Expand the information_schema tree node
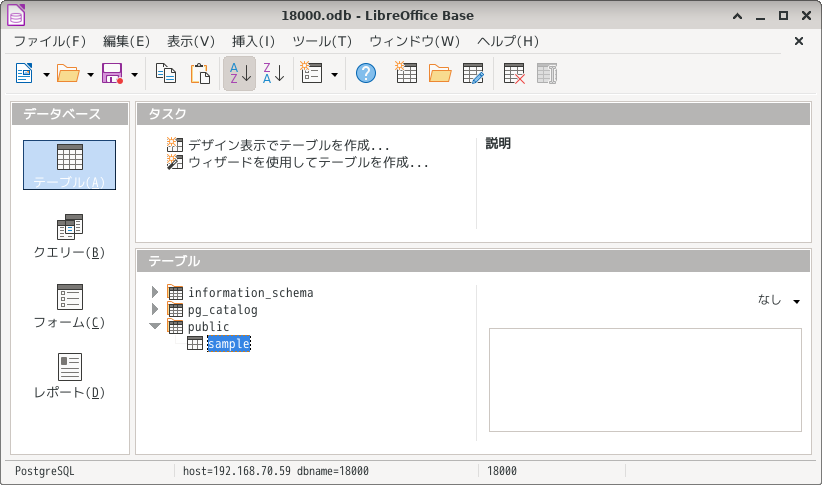 coord(155,292)
